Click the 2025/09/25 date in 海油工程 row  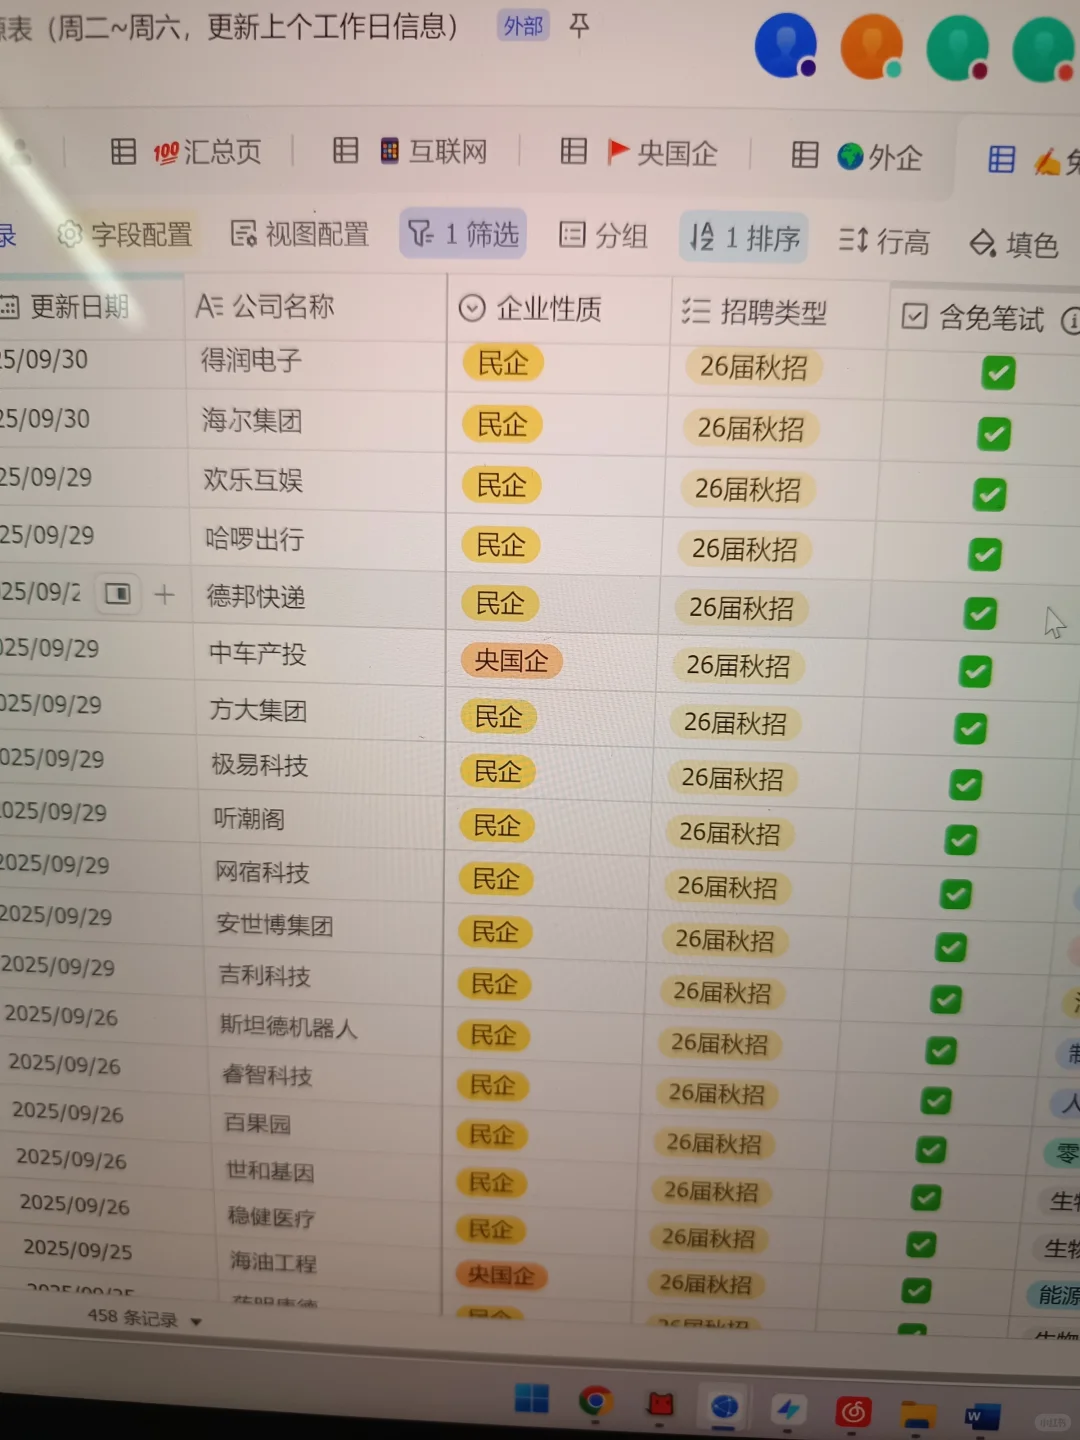pos(78,1249)
